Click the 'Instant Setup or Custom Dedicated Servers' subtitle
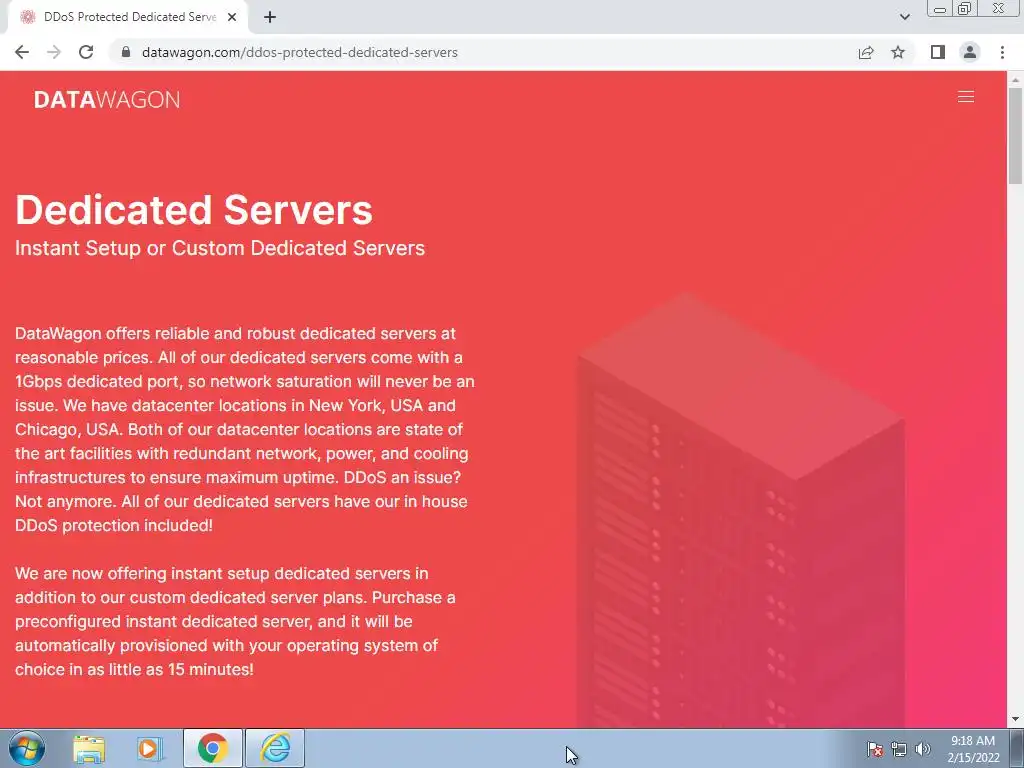This screenshot has width=1024, height=768. click(x=220, y=248)
